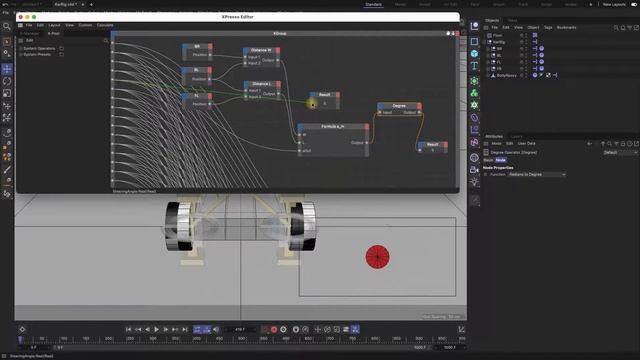Viewport: 640px width, 360px height.
Task: Click the Spline square icon in side palette
Action: [x=474, y=42]
